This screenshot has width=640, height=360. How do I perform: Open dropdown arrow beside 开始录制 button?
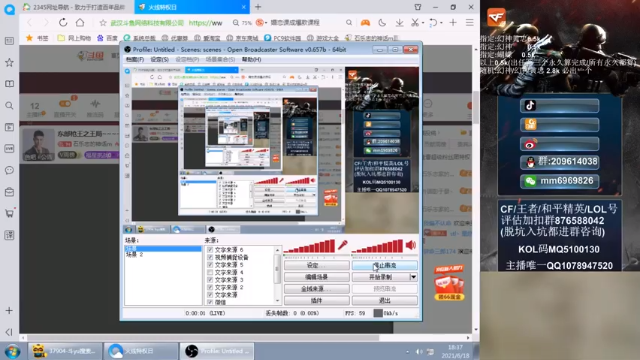click(413, 277)
